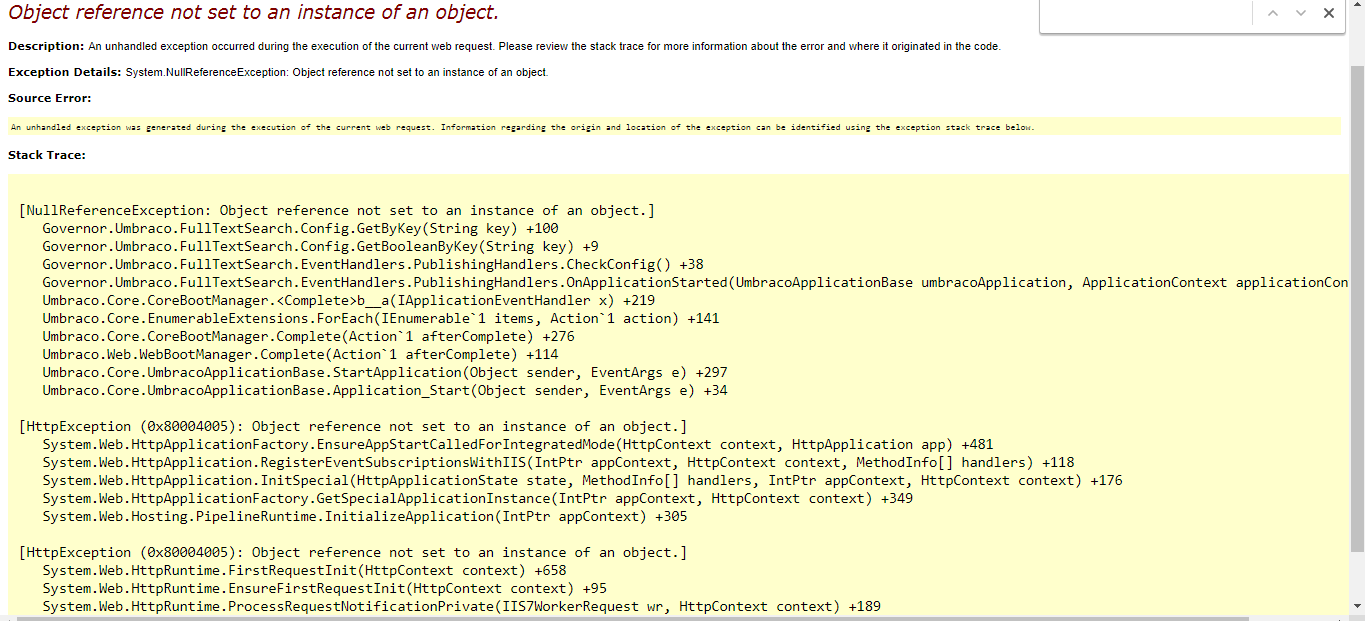
Task: Click the "ProcessRequestNotificationPrivate" +189 line
Action: coord(461,606)
